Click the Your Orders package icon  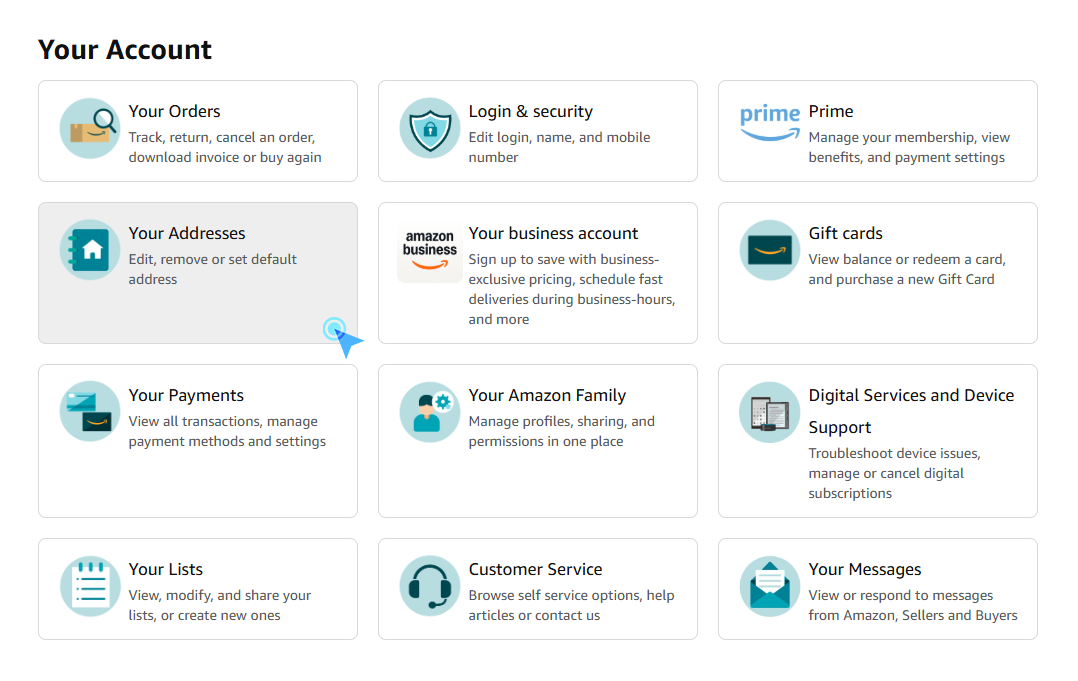pyautogui.click(x=90, y=128)
